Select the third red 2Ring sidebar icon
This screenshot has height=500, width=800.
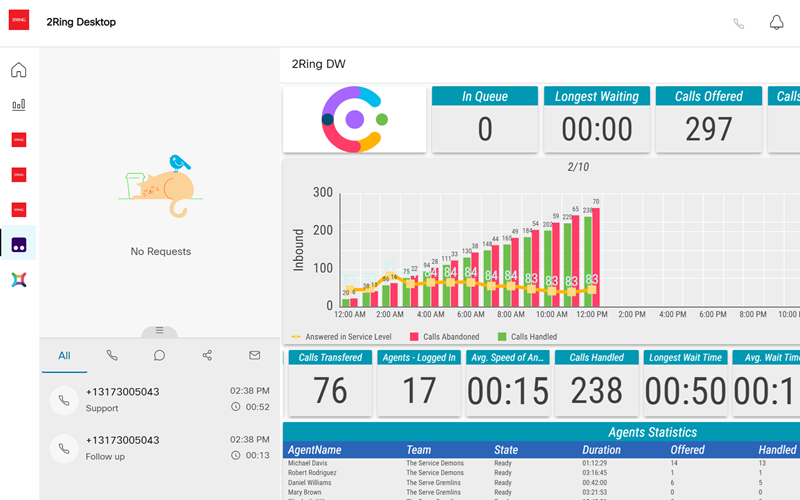(19, 210)
